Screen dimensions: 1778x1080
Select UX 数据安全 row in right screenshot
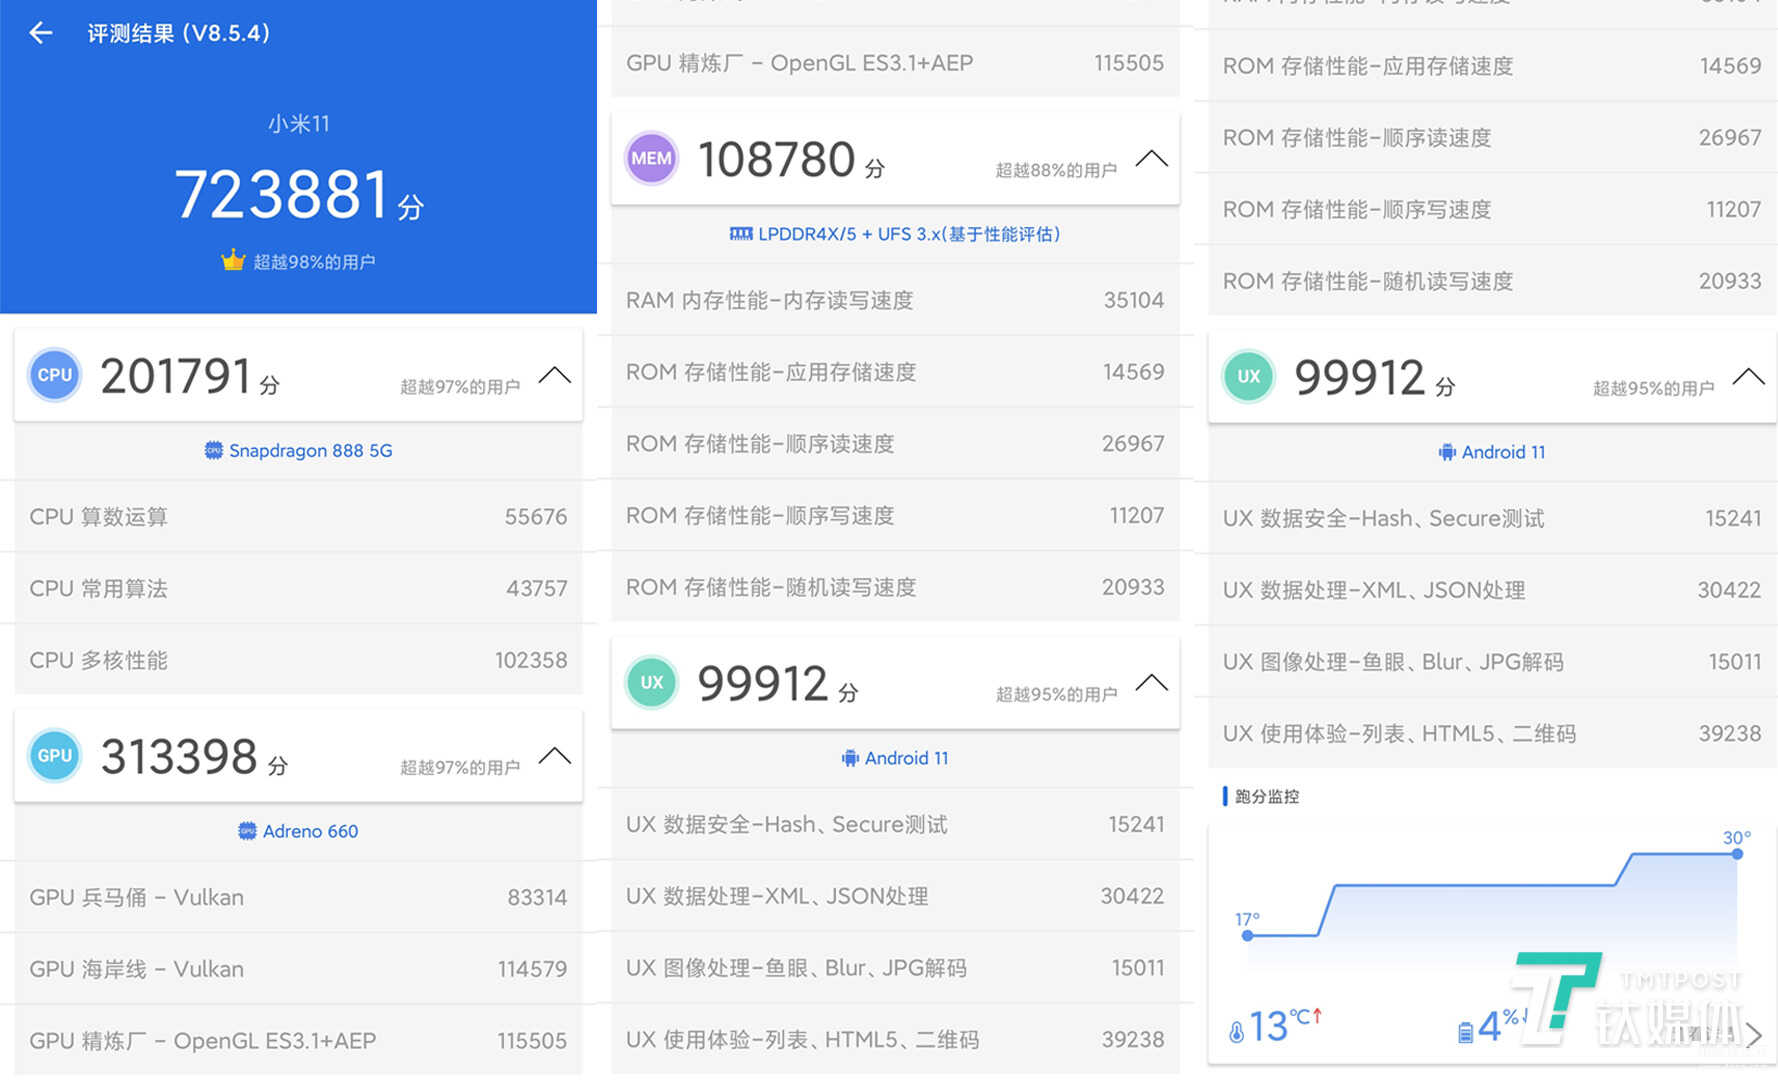coord(1492,518)
